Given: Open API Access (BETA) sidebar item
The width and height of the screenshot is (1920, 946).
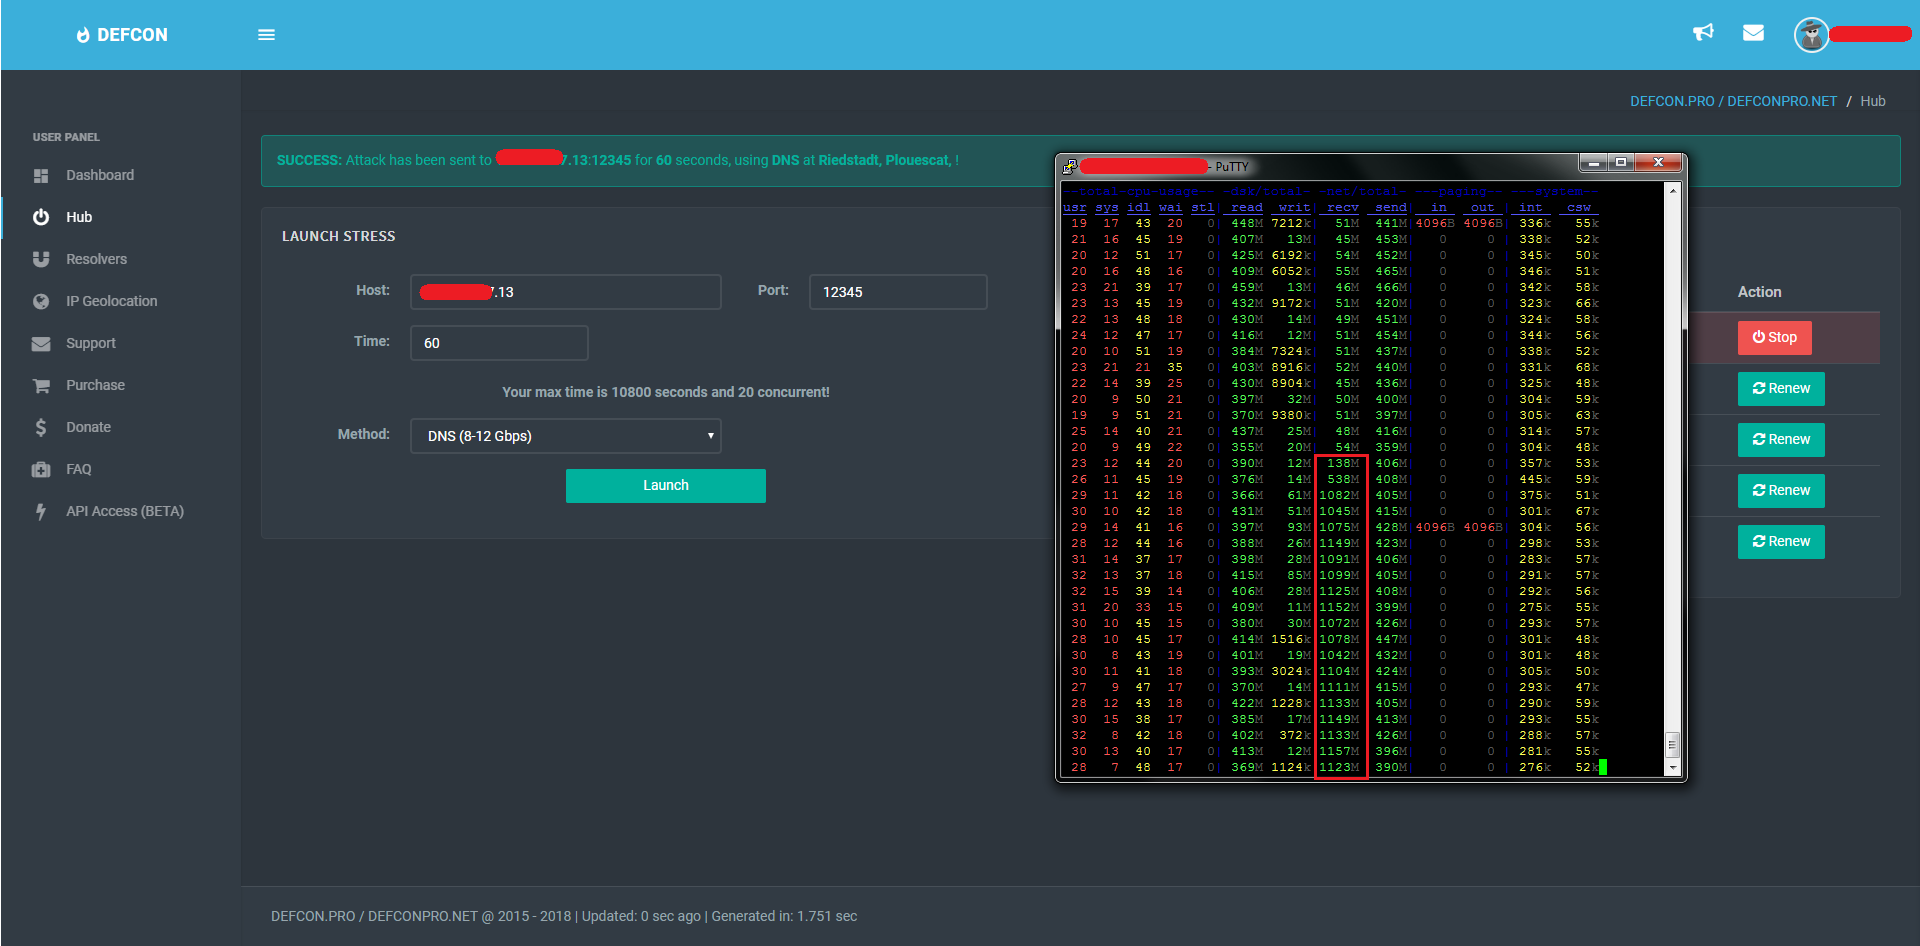Looking at the screenshot, I should (x=125, y=511).
